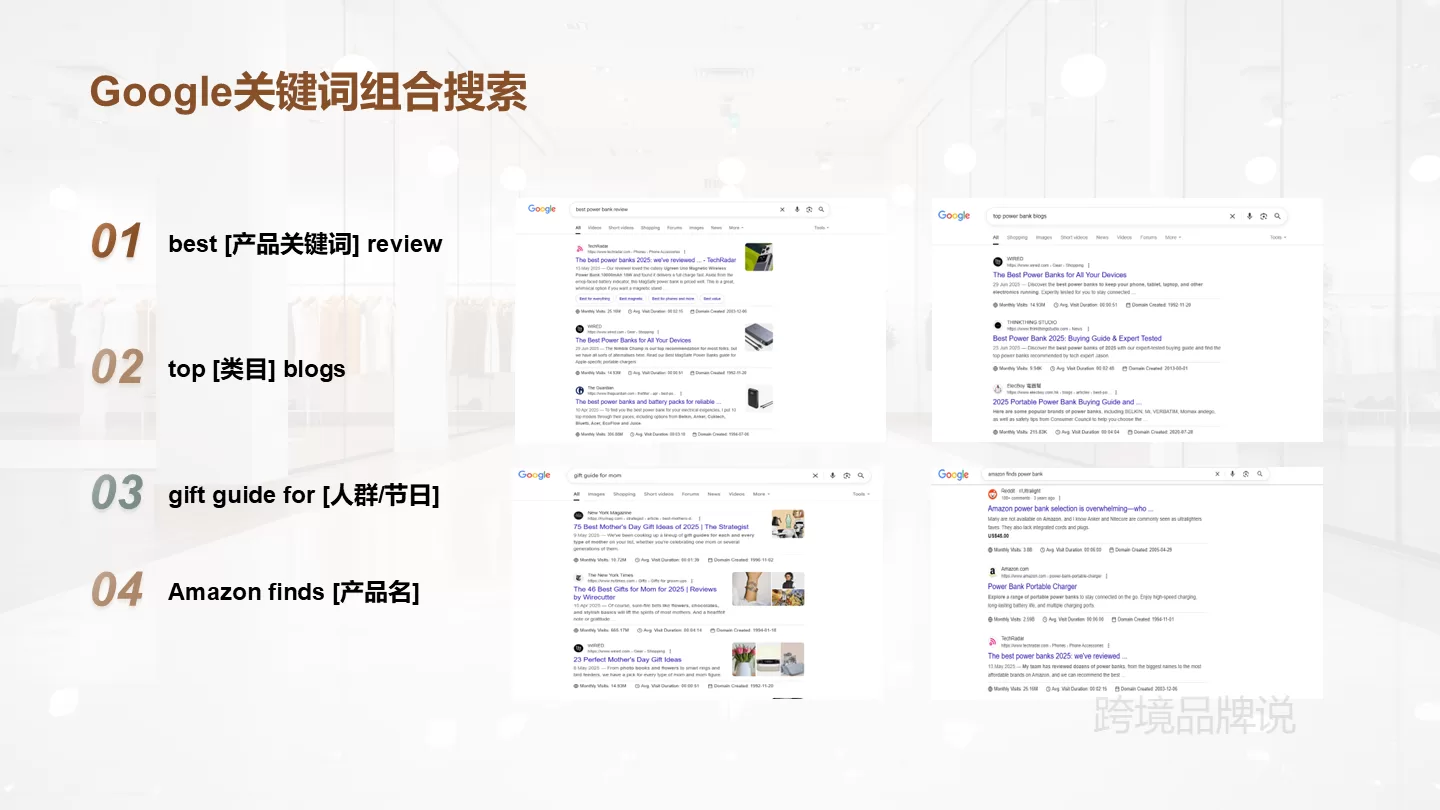Expand More menu in 'gift guide for mom' tabs
This screenshot has width=1440, height=810.
[761, 494]
